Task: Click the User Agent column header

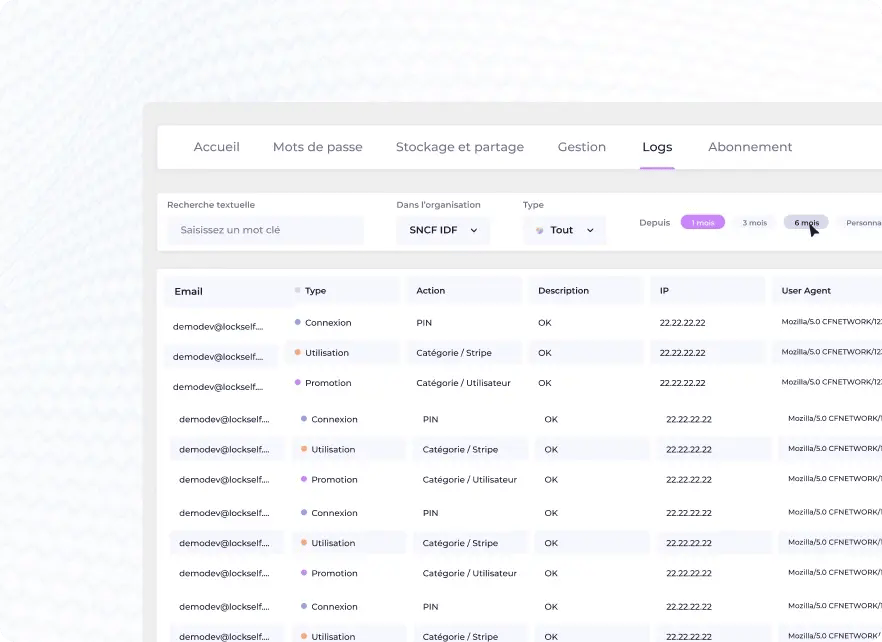Action: 806,291
